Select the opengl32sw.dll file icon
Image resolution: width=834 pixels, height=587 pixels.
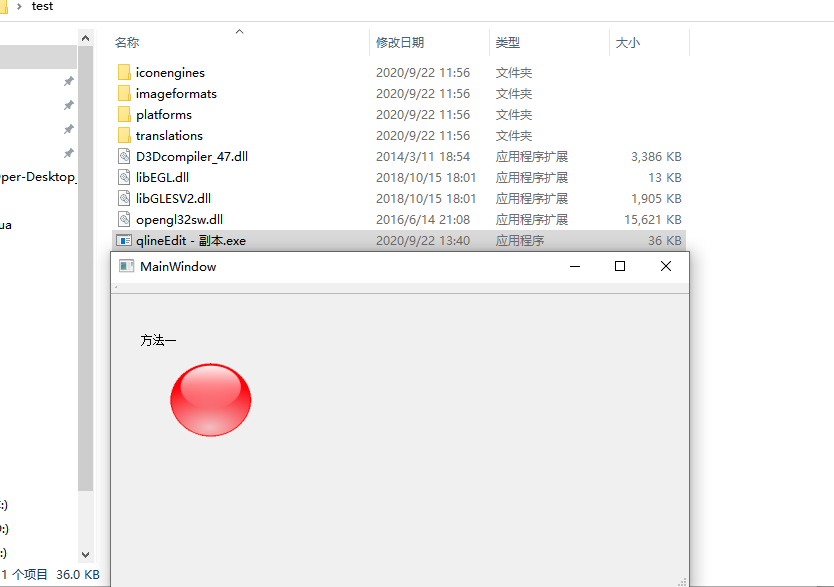pyautogui.click(x=125, y=219)
